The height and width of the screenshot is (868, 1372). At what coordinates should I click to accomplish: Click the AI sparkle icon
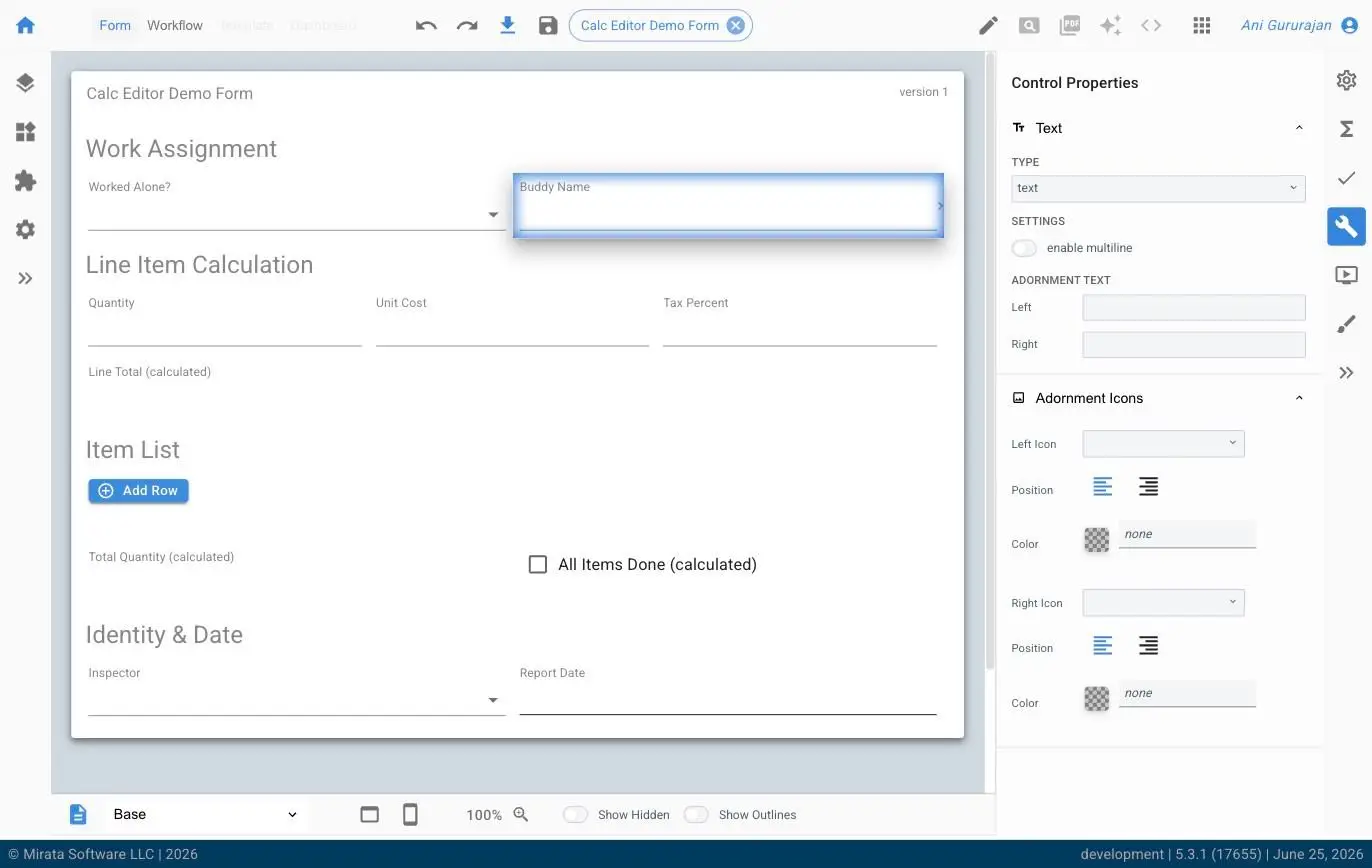tap(1110, 25)
